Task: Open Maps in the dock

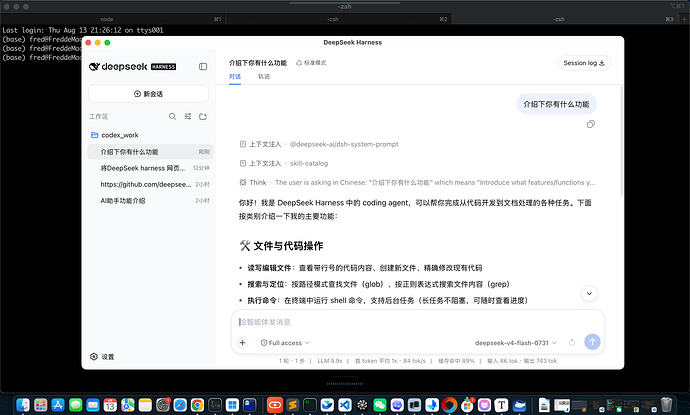Action: pyautogui.click(x=128, y=404)
